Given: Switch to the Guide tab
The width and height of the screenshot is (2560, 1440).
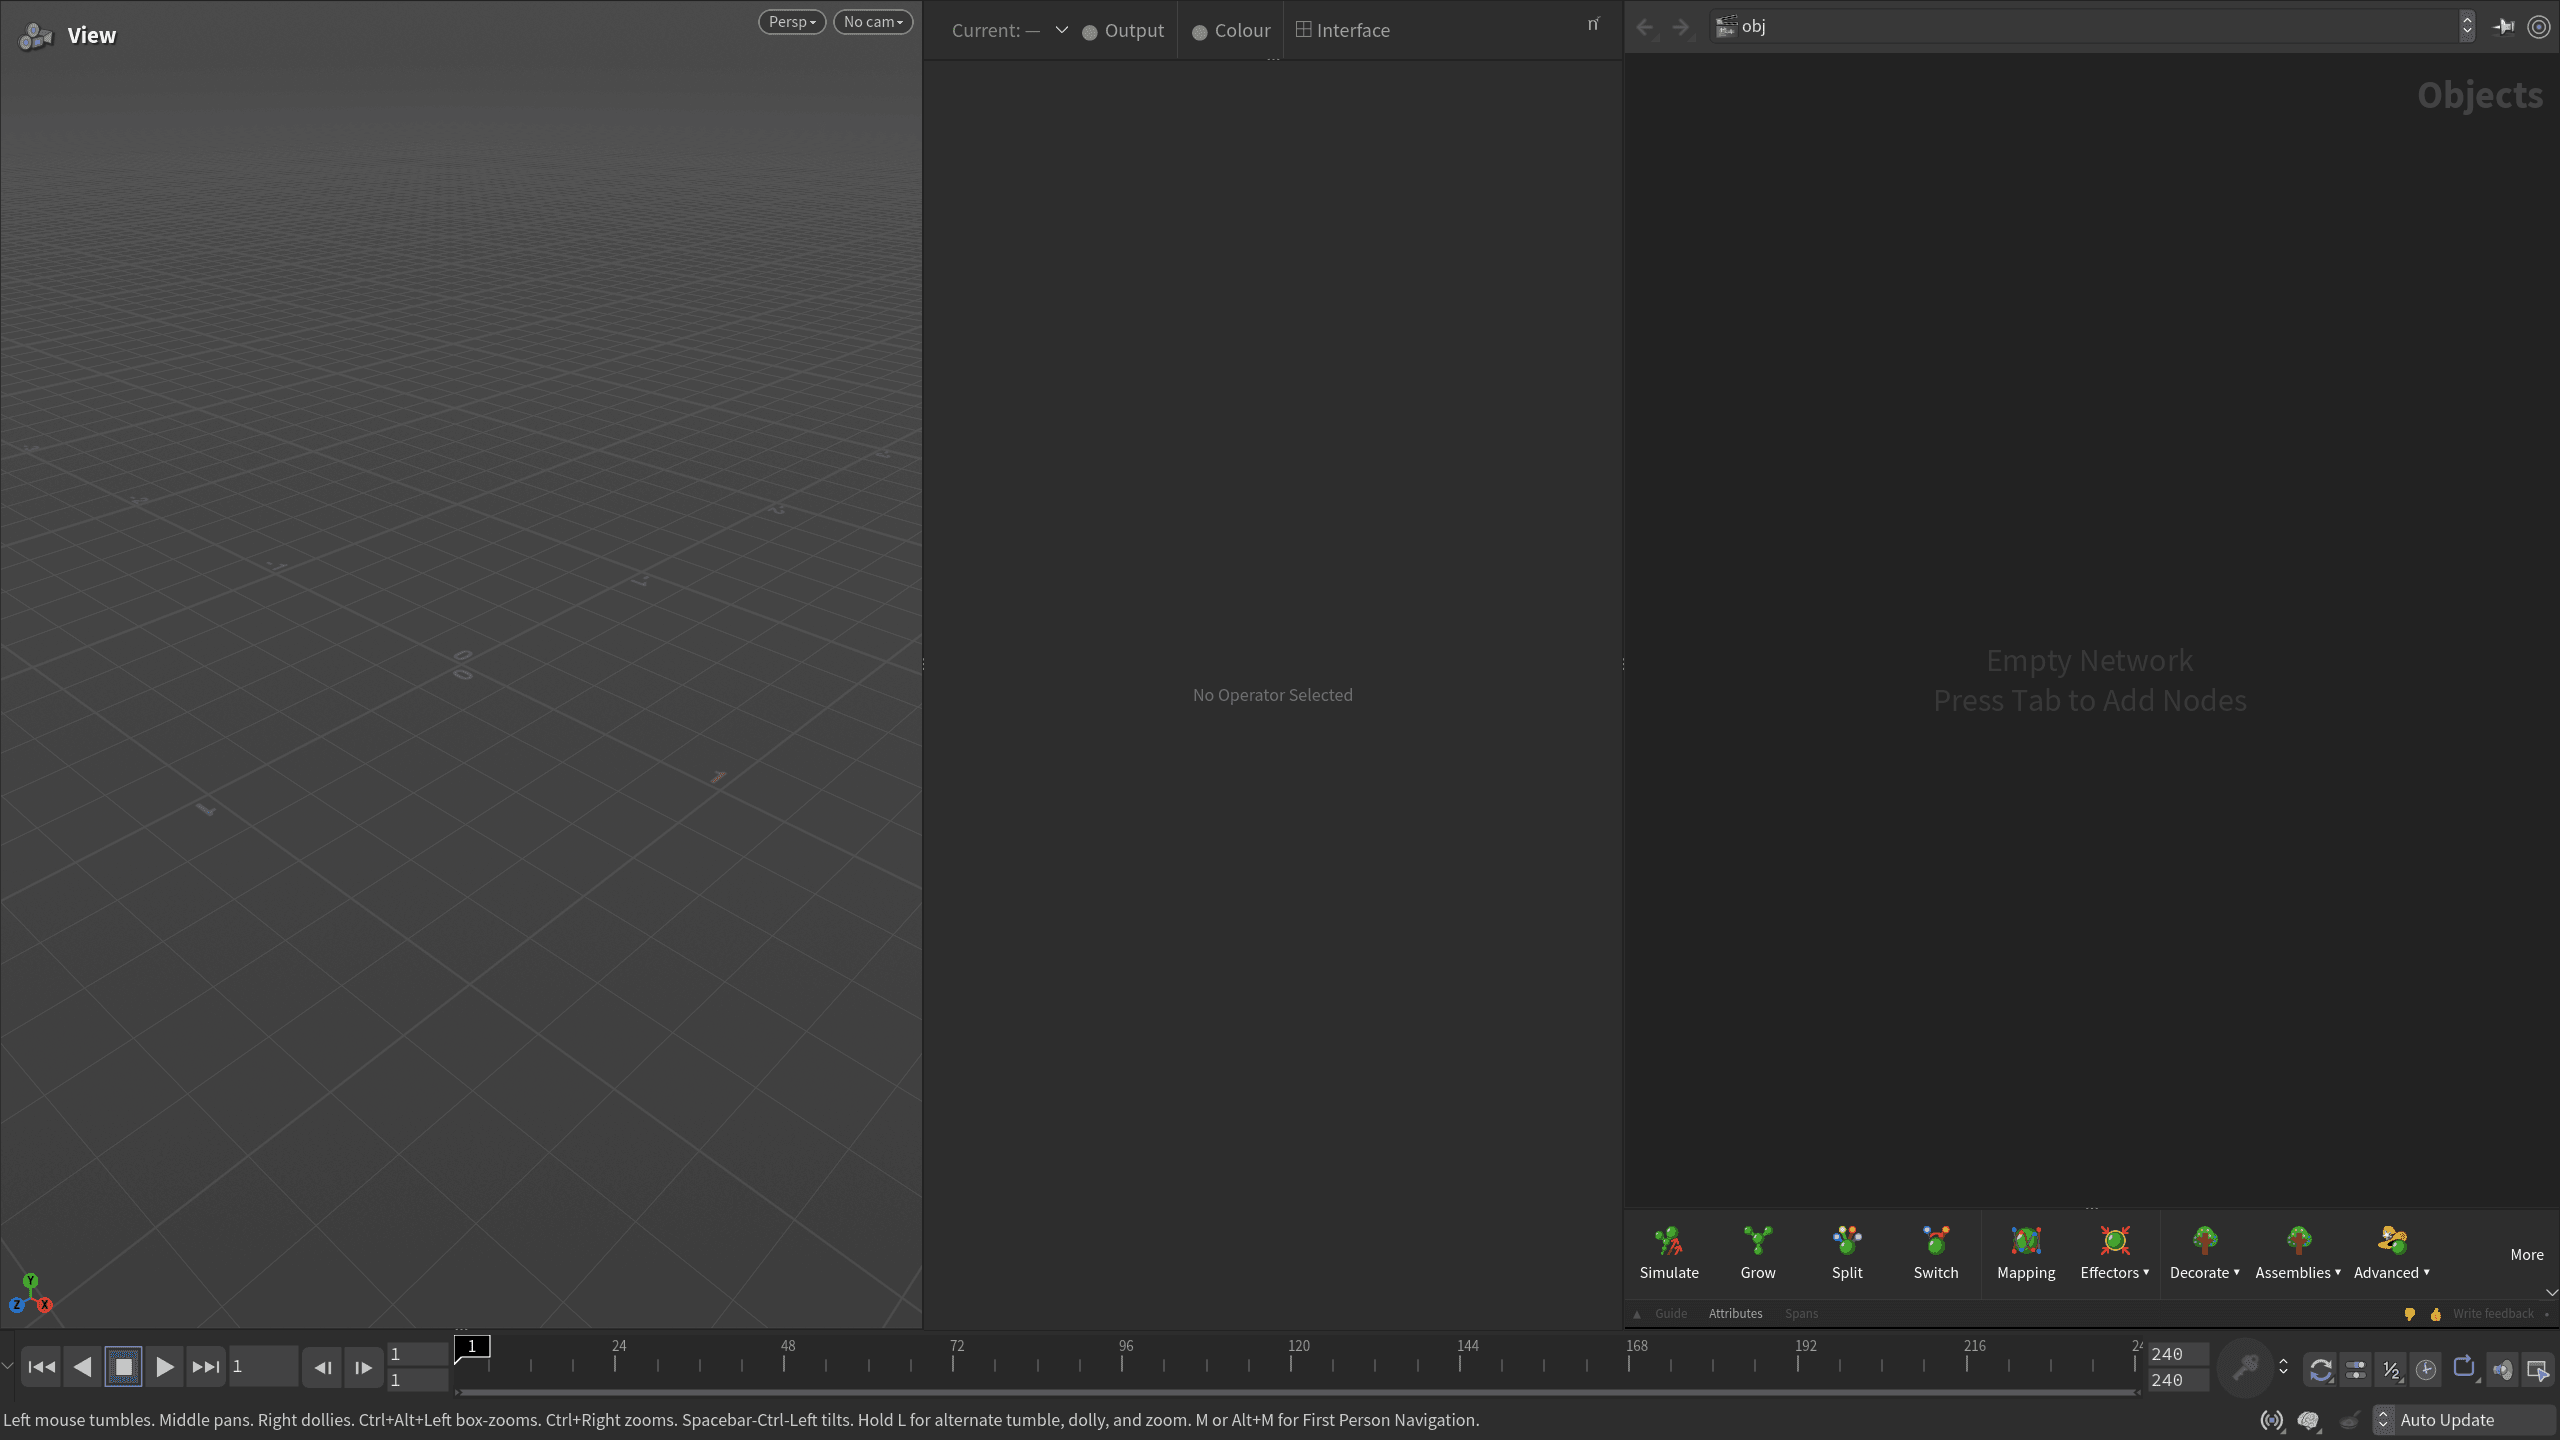Looking at the screenshot, I should (1671, 1313).
